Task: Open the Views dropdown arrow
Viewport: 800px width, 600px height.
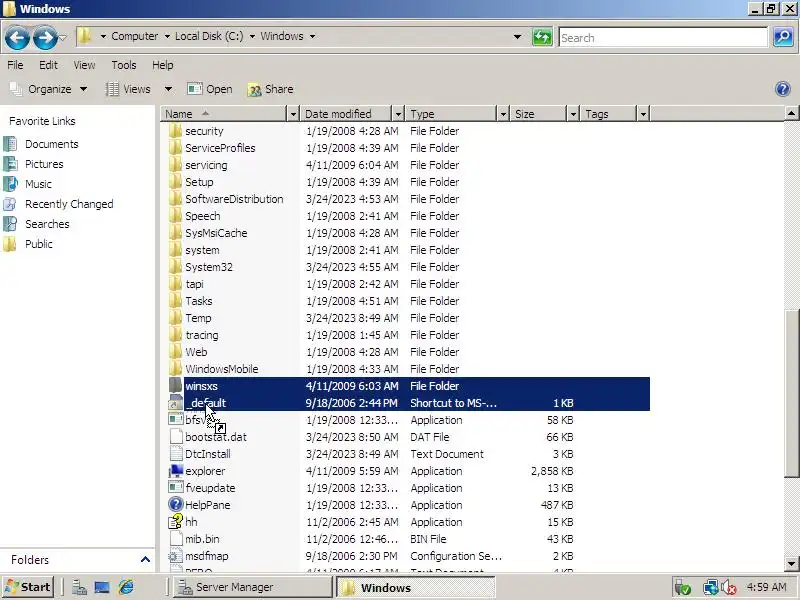Action: pos(168,89)
